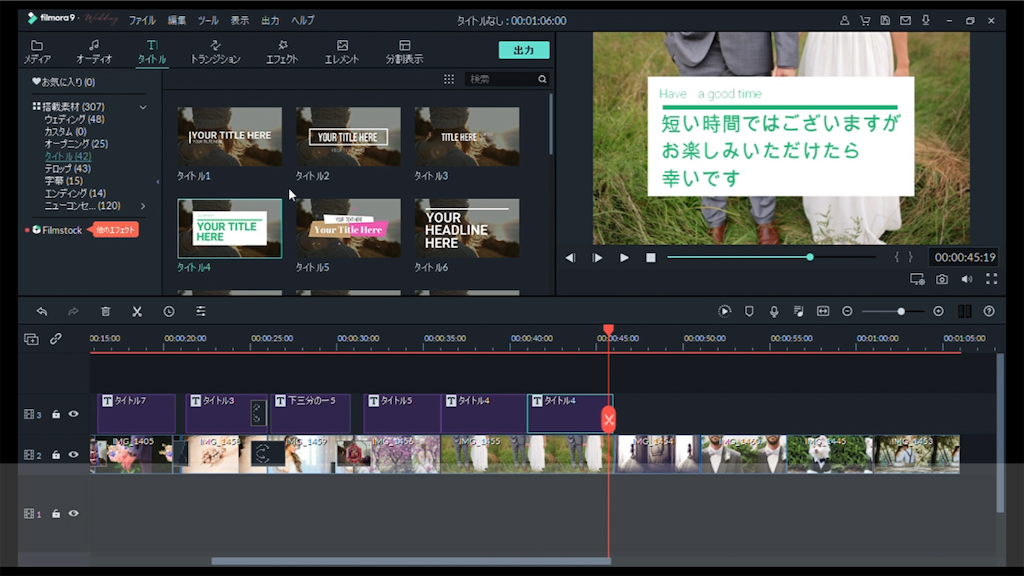Click the timeline zoom slider handle
Screen dimensions: 1024x576
pyautogui.click(x=901, y=311)
